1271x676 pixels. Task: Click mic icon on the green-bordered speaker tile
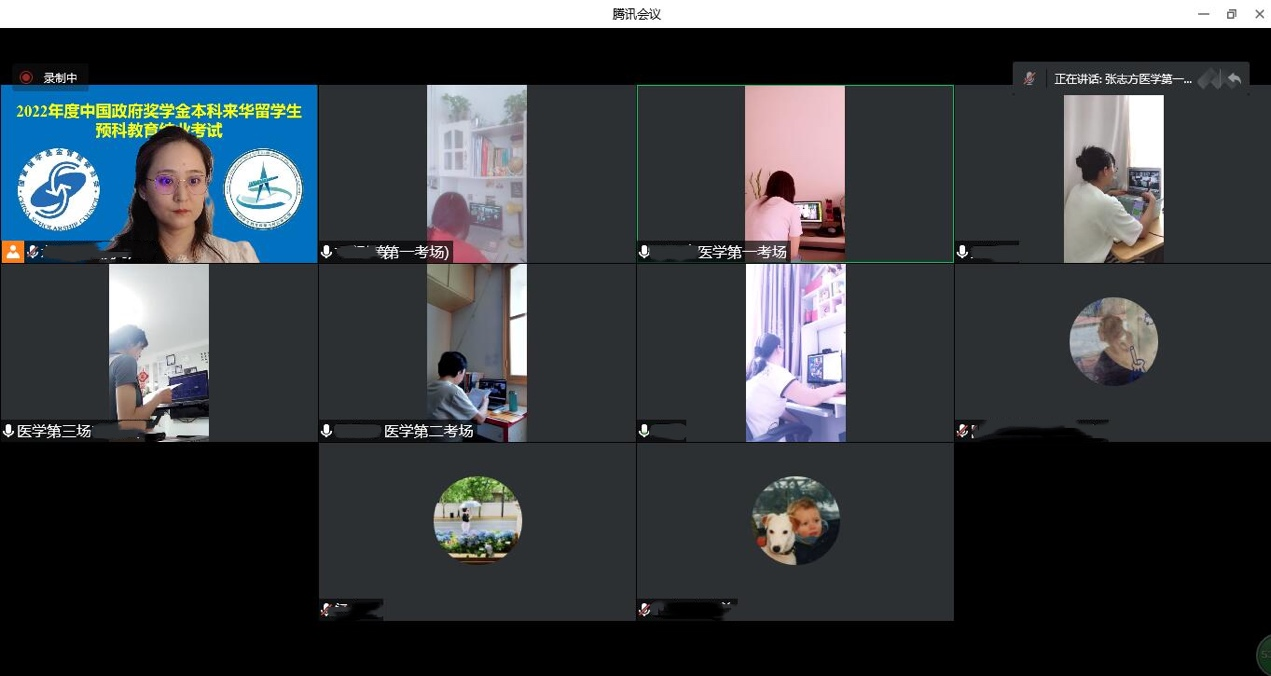tap(645, 252)
